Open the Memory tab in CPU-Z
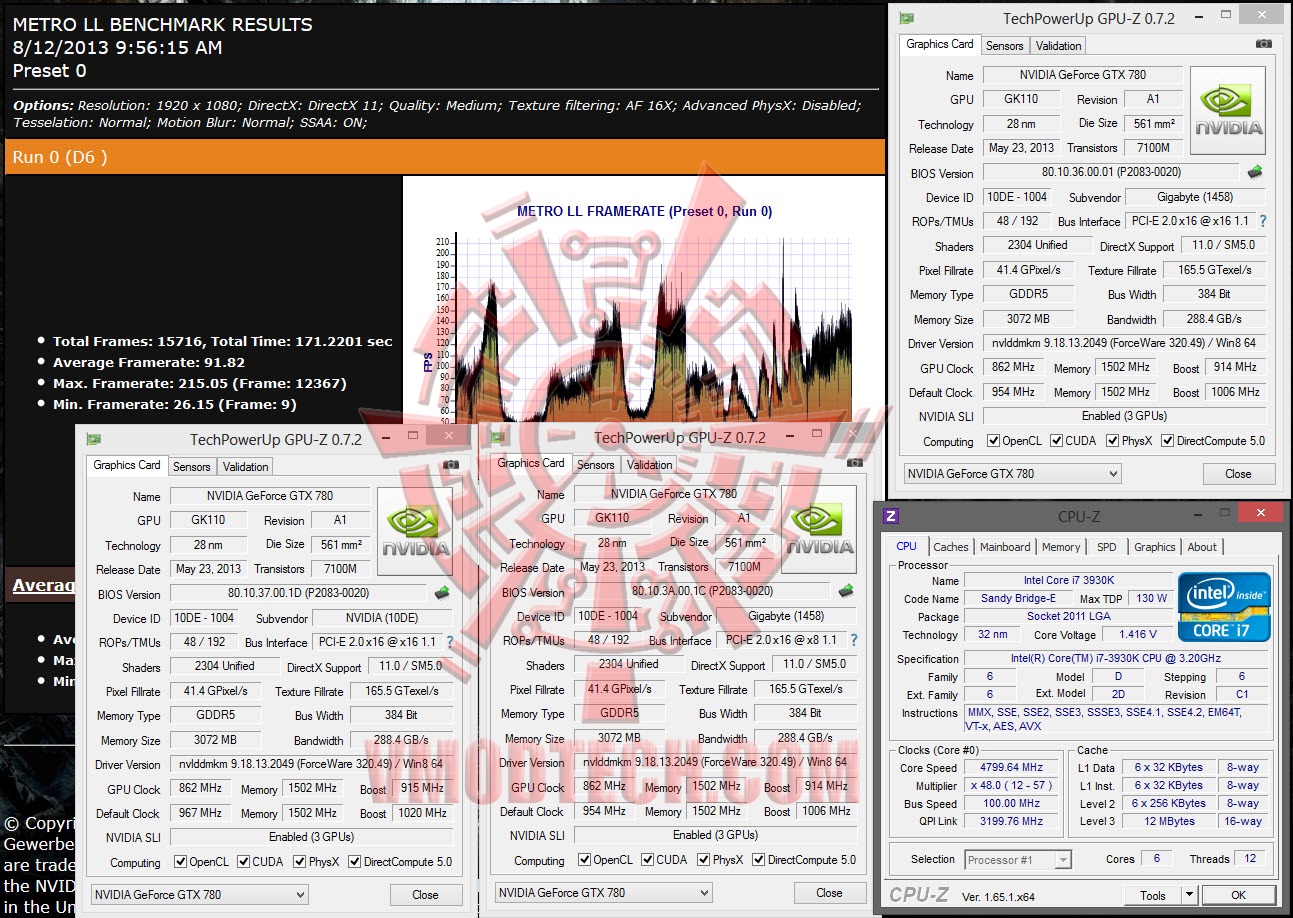This screenshot has width=1293, height=918. click(x=1061, y=547)
